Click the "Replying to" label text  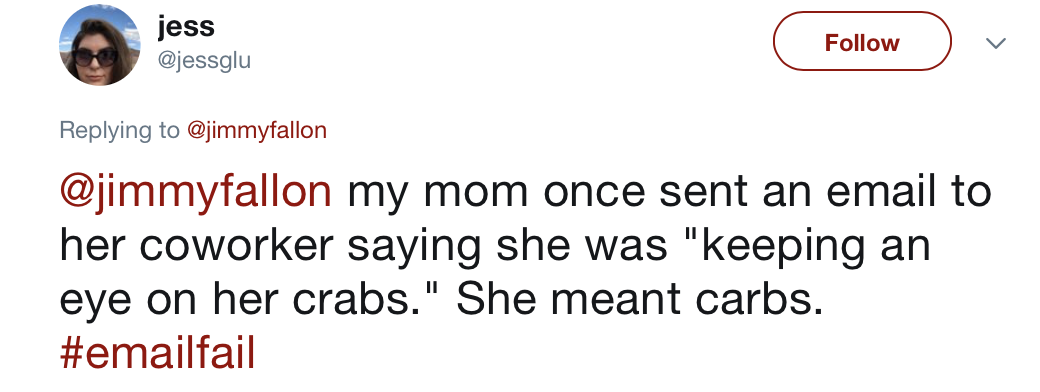click(119, 130)
